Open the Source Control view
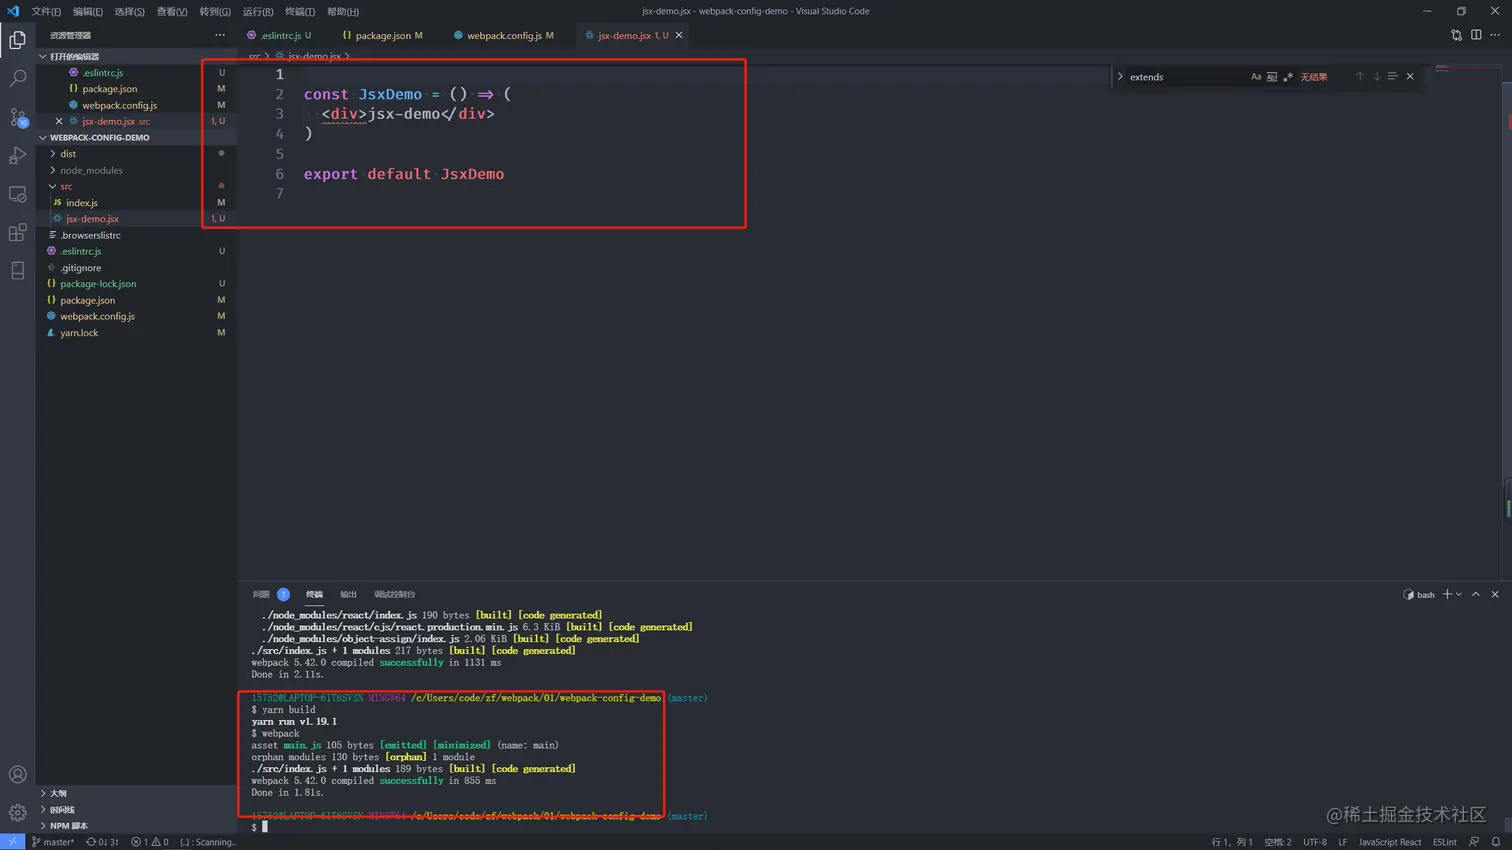 pos(17,117)
